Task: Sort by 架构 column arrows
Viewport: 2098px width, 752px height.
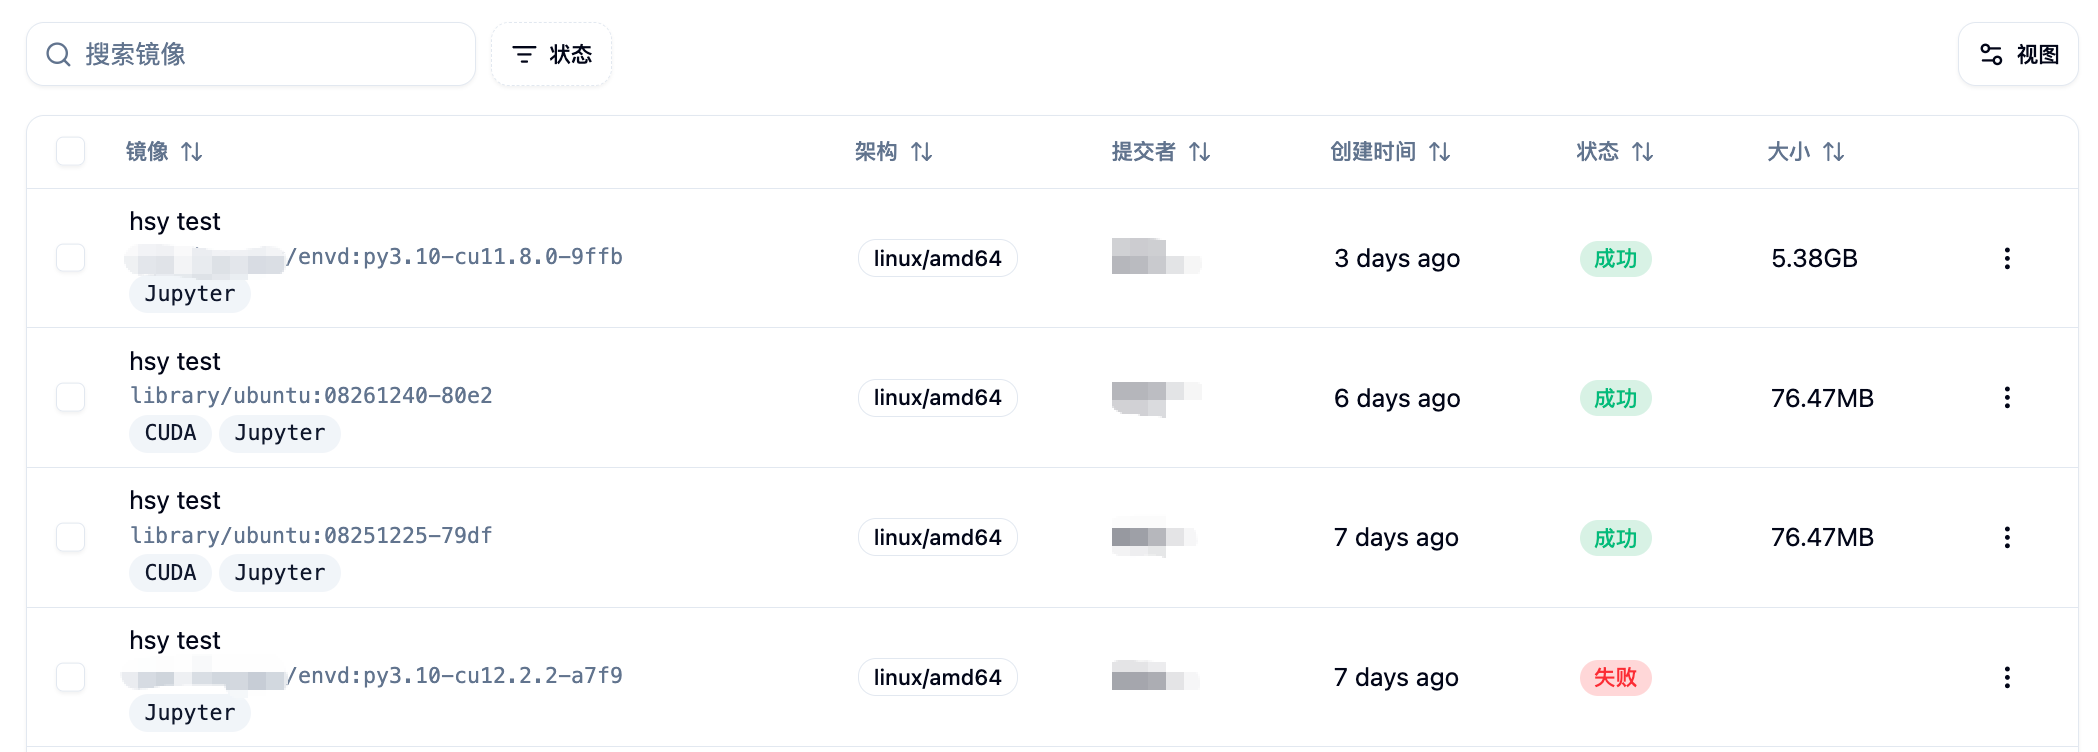Action: click(922, 152)
